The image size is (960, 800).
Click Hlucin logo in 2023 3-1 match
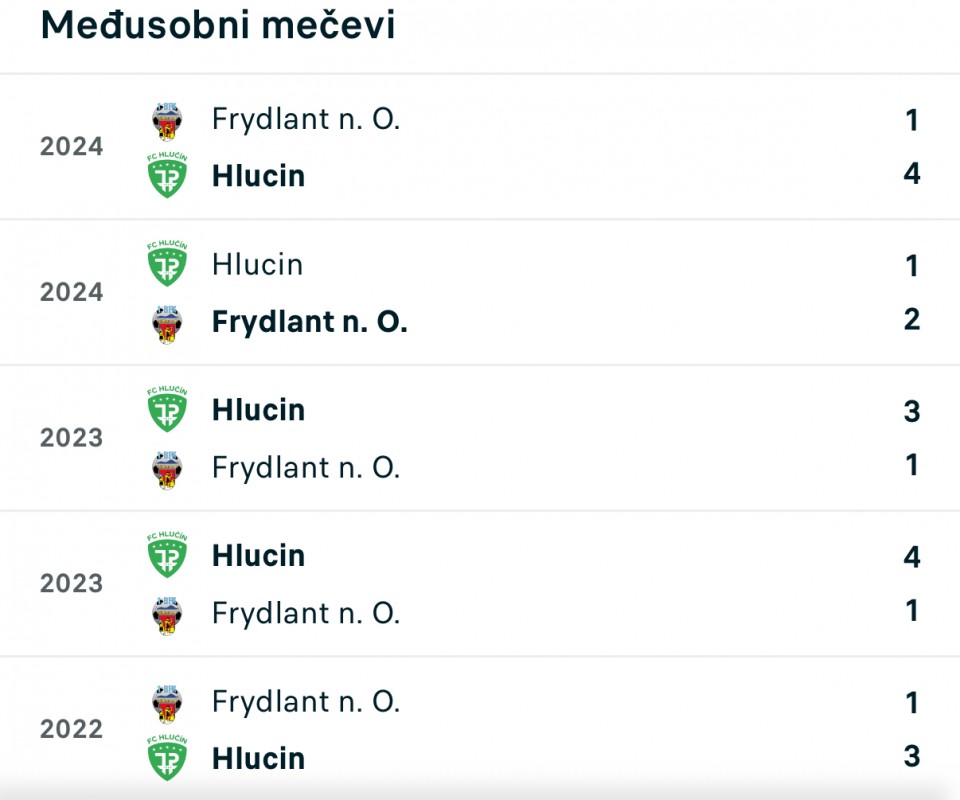pyautogui.click(x=167, y=409)
